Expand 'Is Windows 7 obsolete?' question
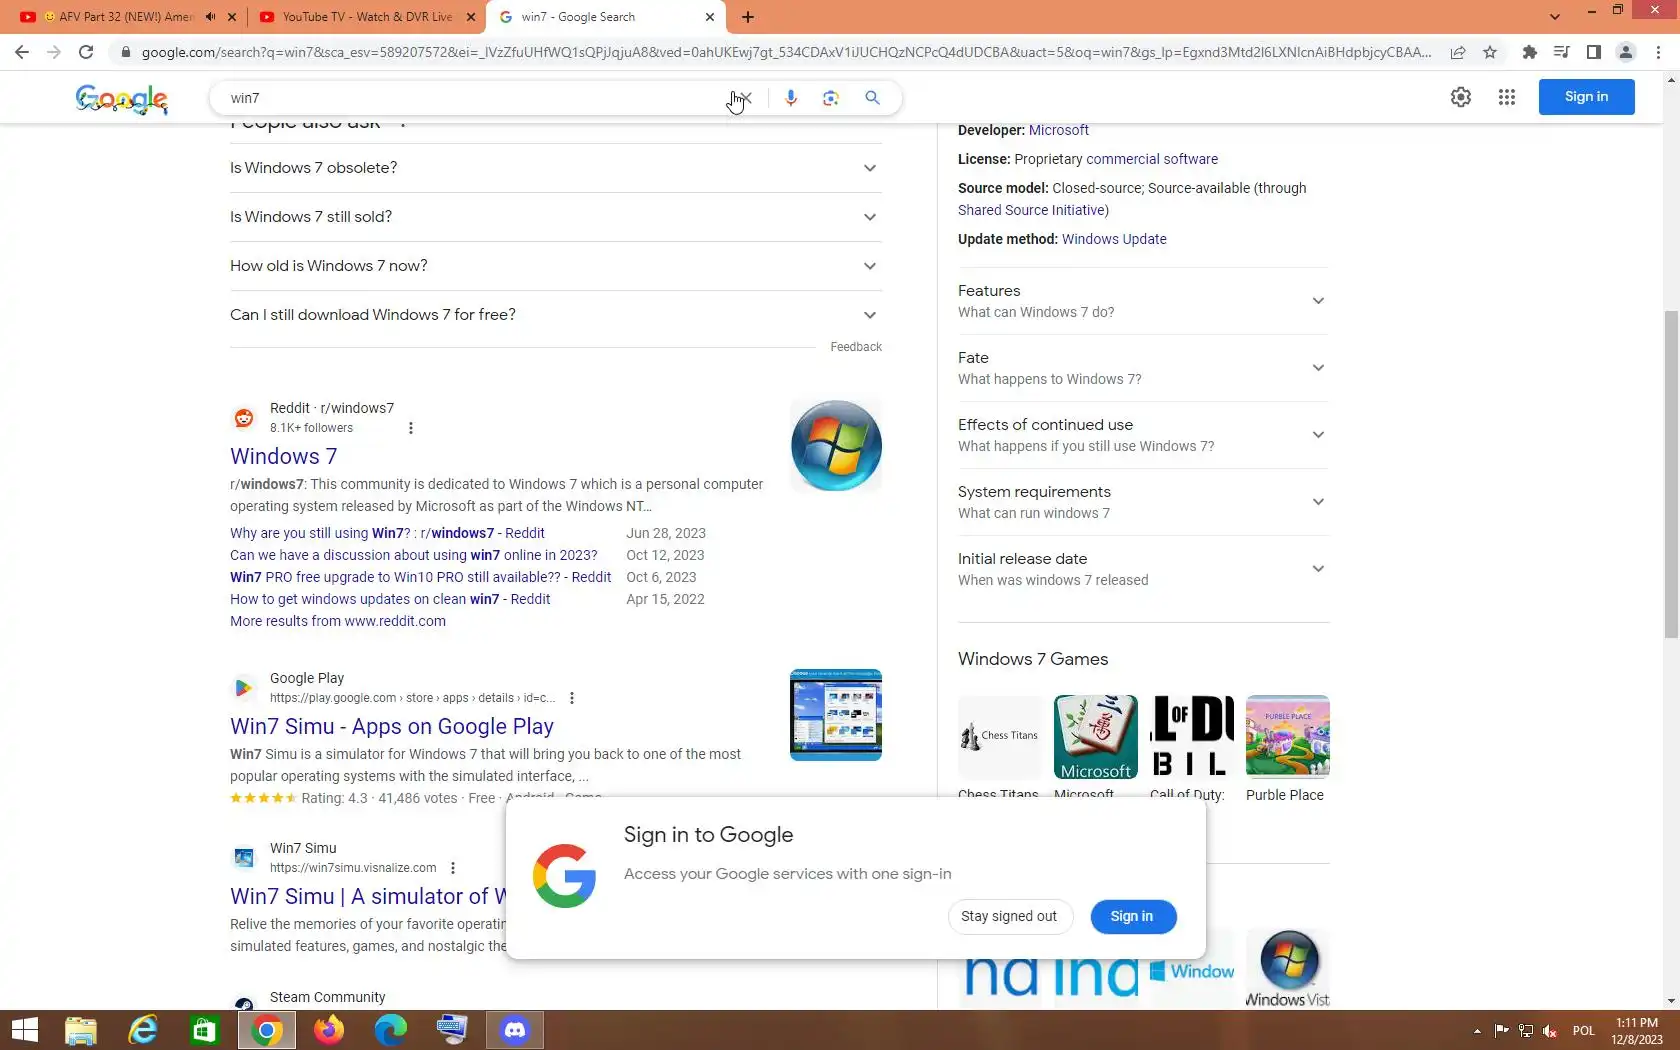 click(556, 168)
